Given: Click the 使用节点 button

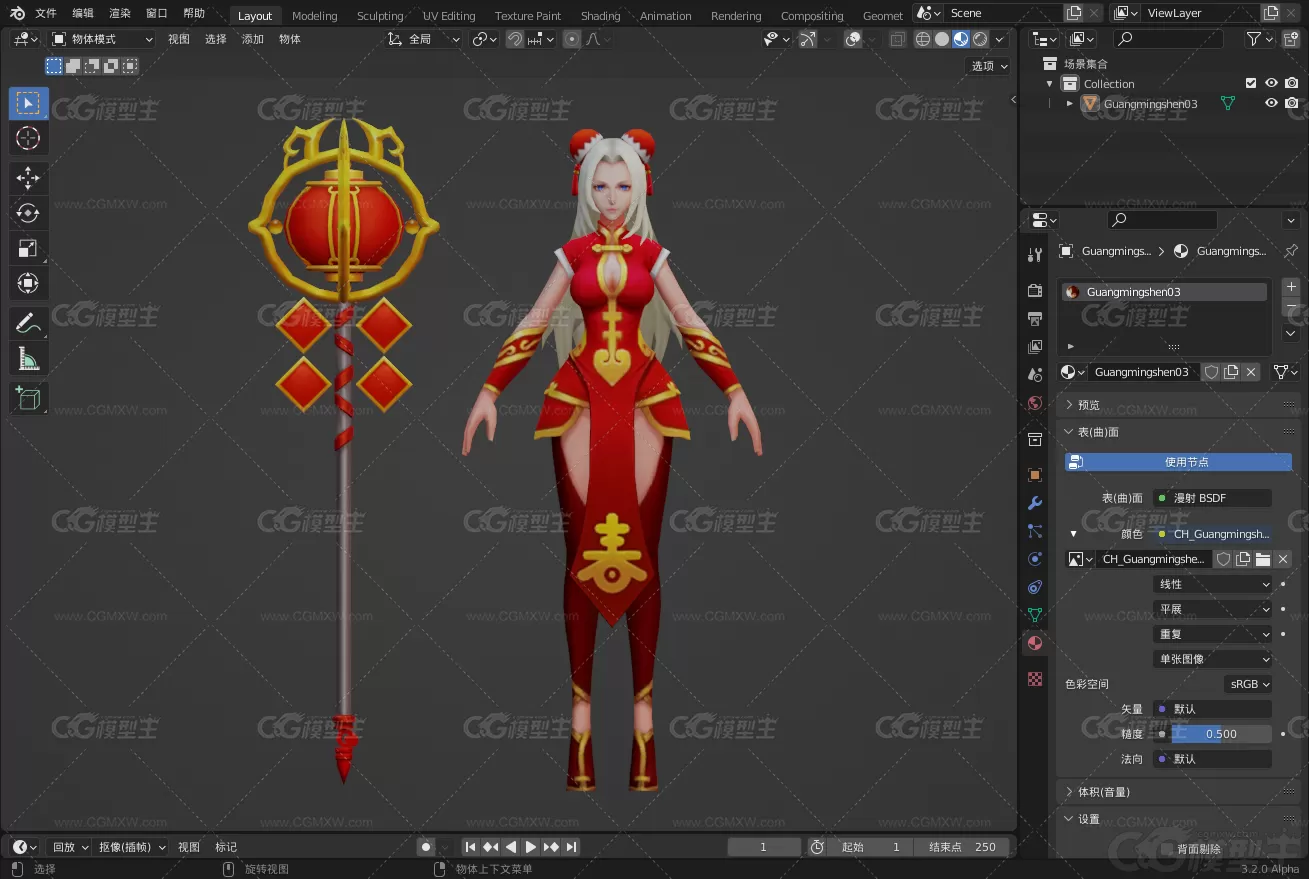Looking at the screenshot, I should [x=1178, y=462].
